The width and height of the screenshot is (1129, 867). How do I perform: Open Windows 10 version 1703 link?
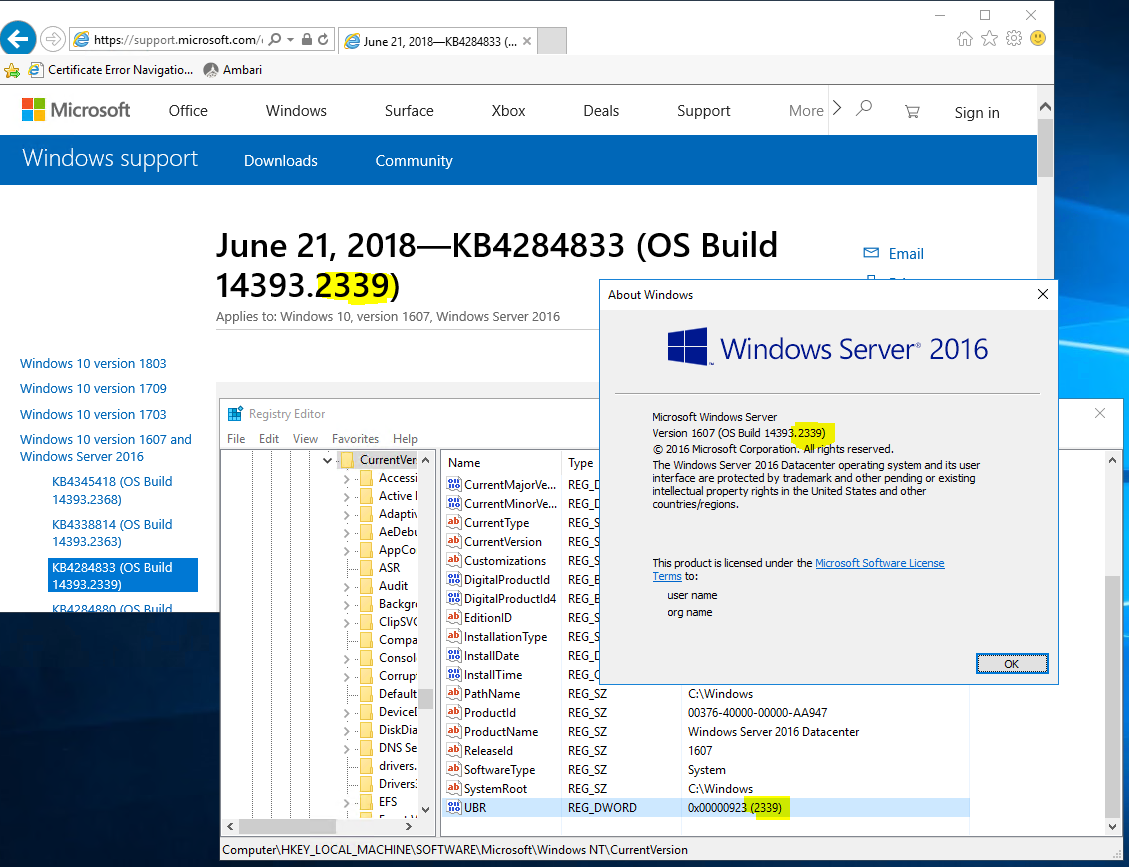93,415
